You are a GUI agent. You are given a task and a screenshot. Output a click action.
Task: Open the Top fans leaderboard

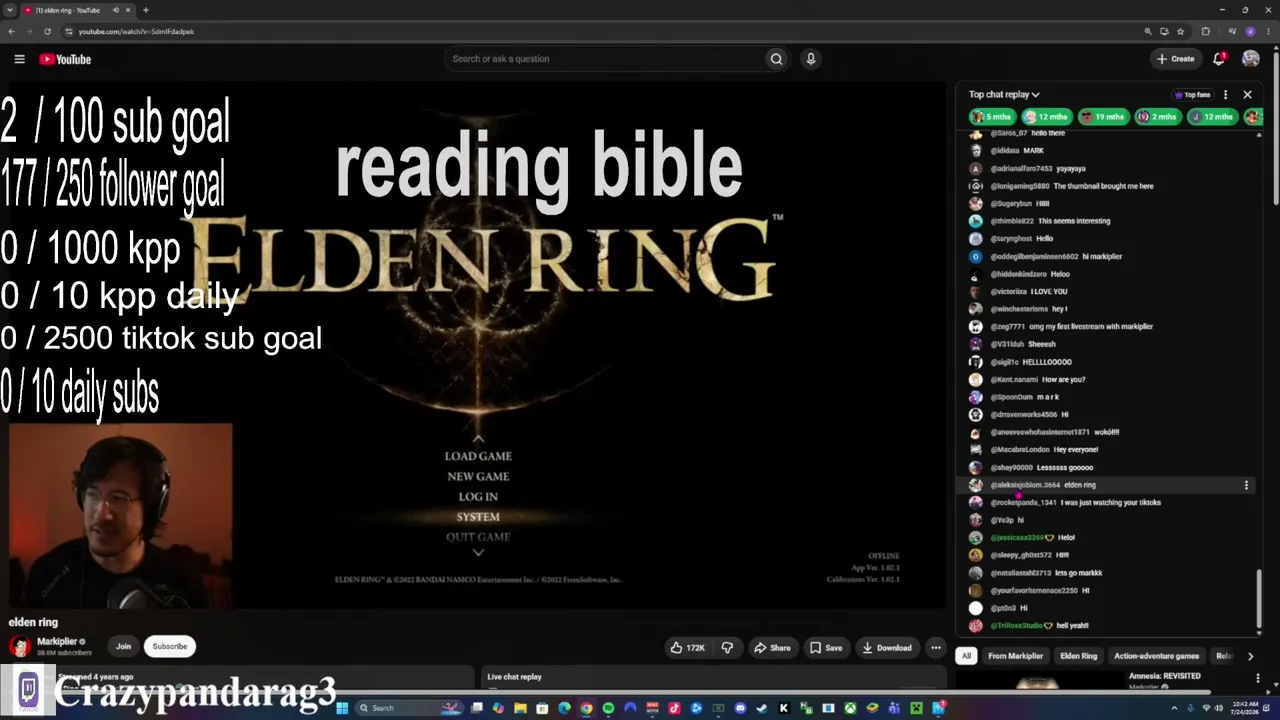coord(1192,95)
